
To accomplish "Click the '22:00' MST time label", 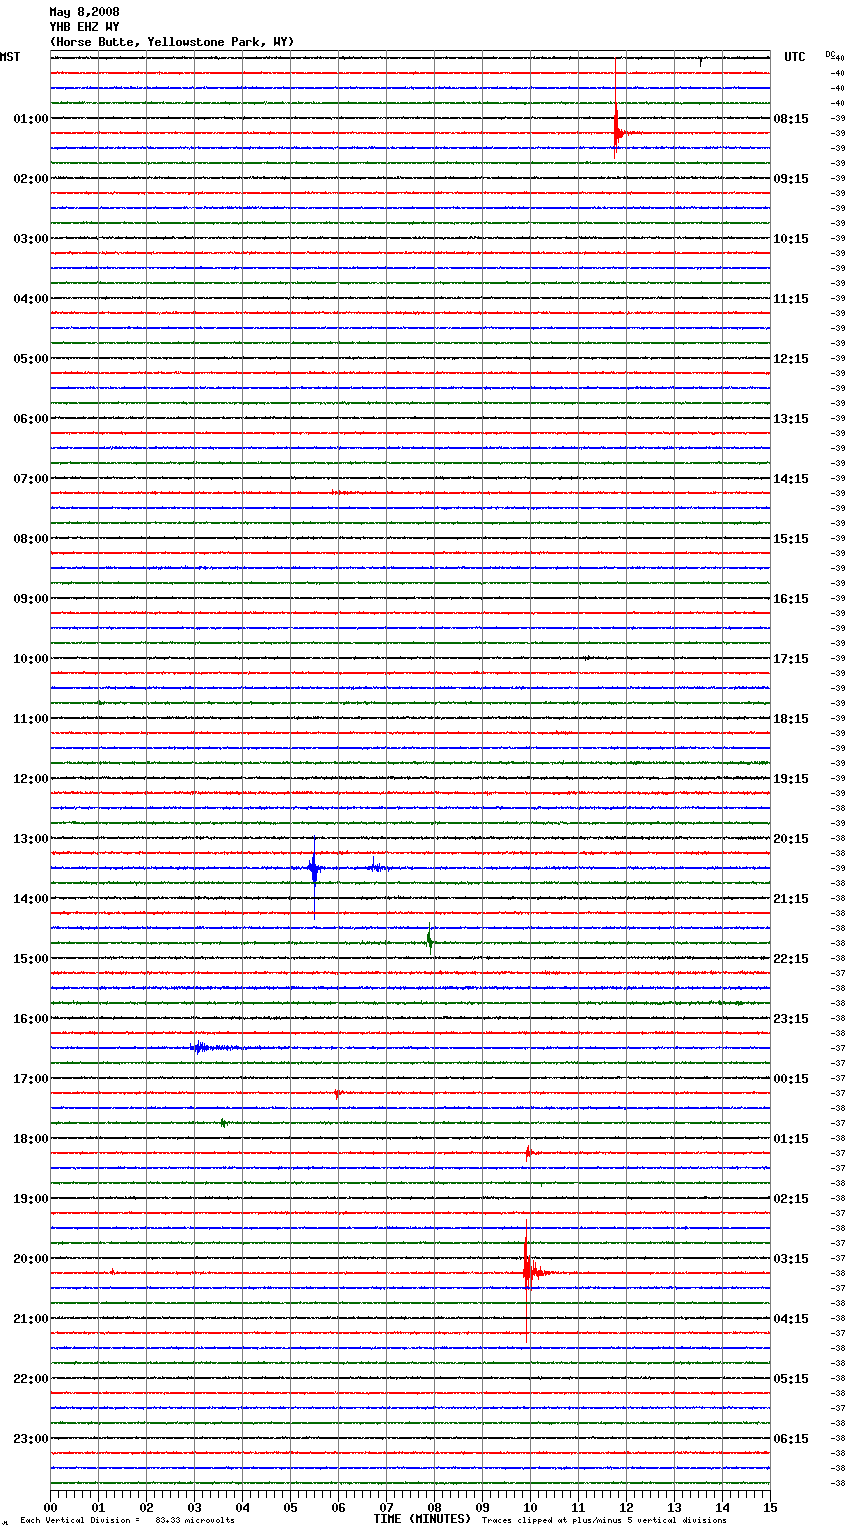I will pyautogui.click(x=31, y=1378).
